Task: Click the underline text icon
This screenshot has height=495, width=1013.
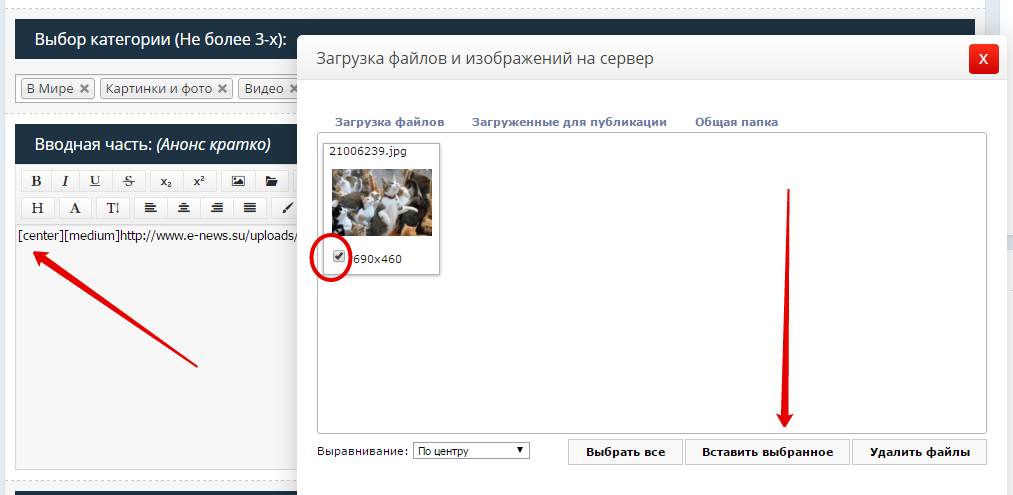Action: click(95, 181)
